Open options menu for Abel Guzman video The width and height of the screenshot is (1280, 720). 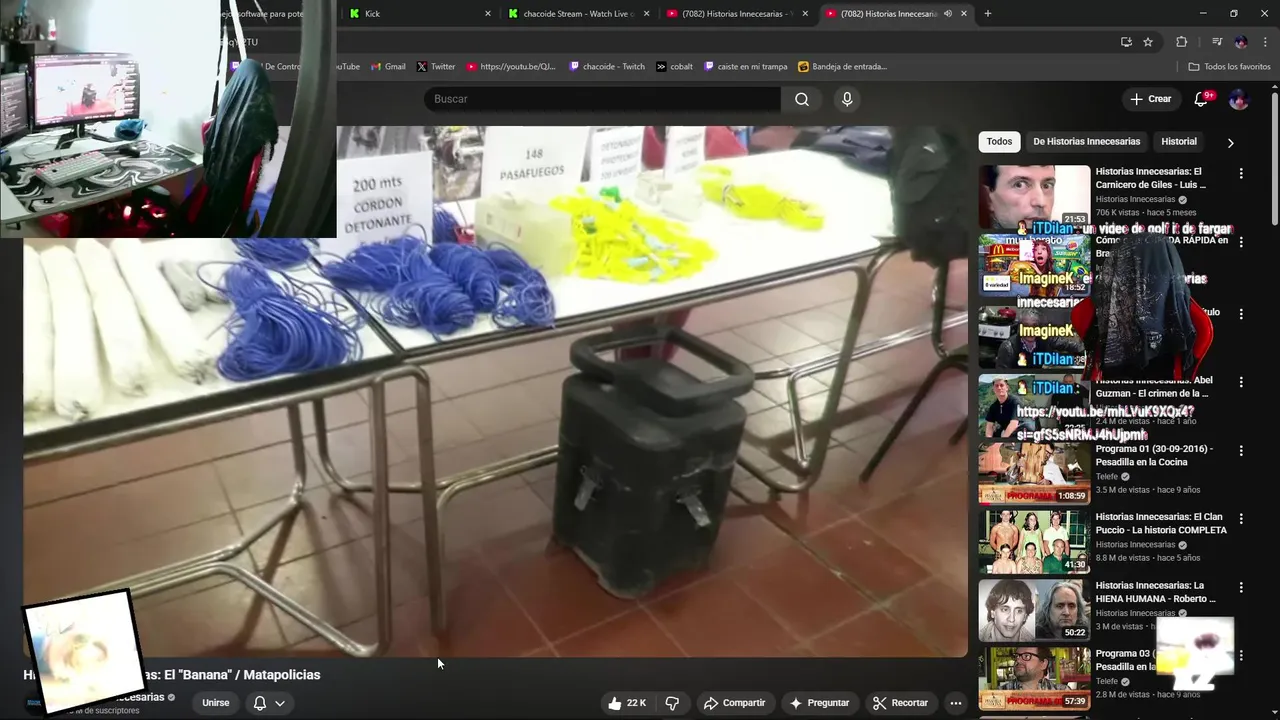click(1241, 382)
